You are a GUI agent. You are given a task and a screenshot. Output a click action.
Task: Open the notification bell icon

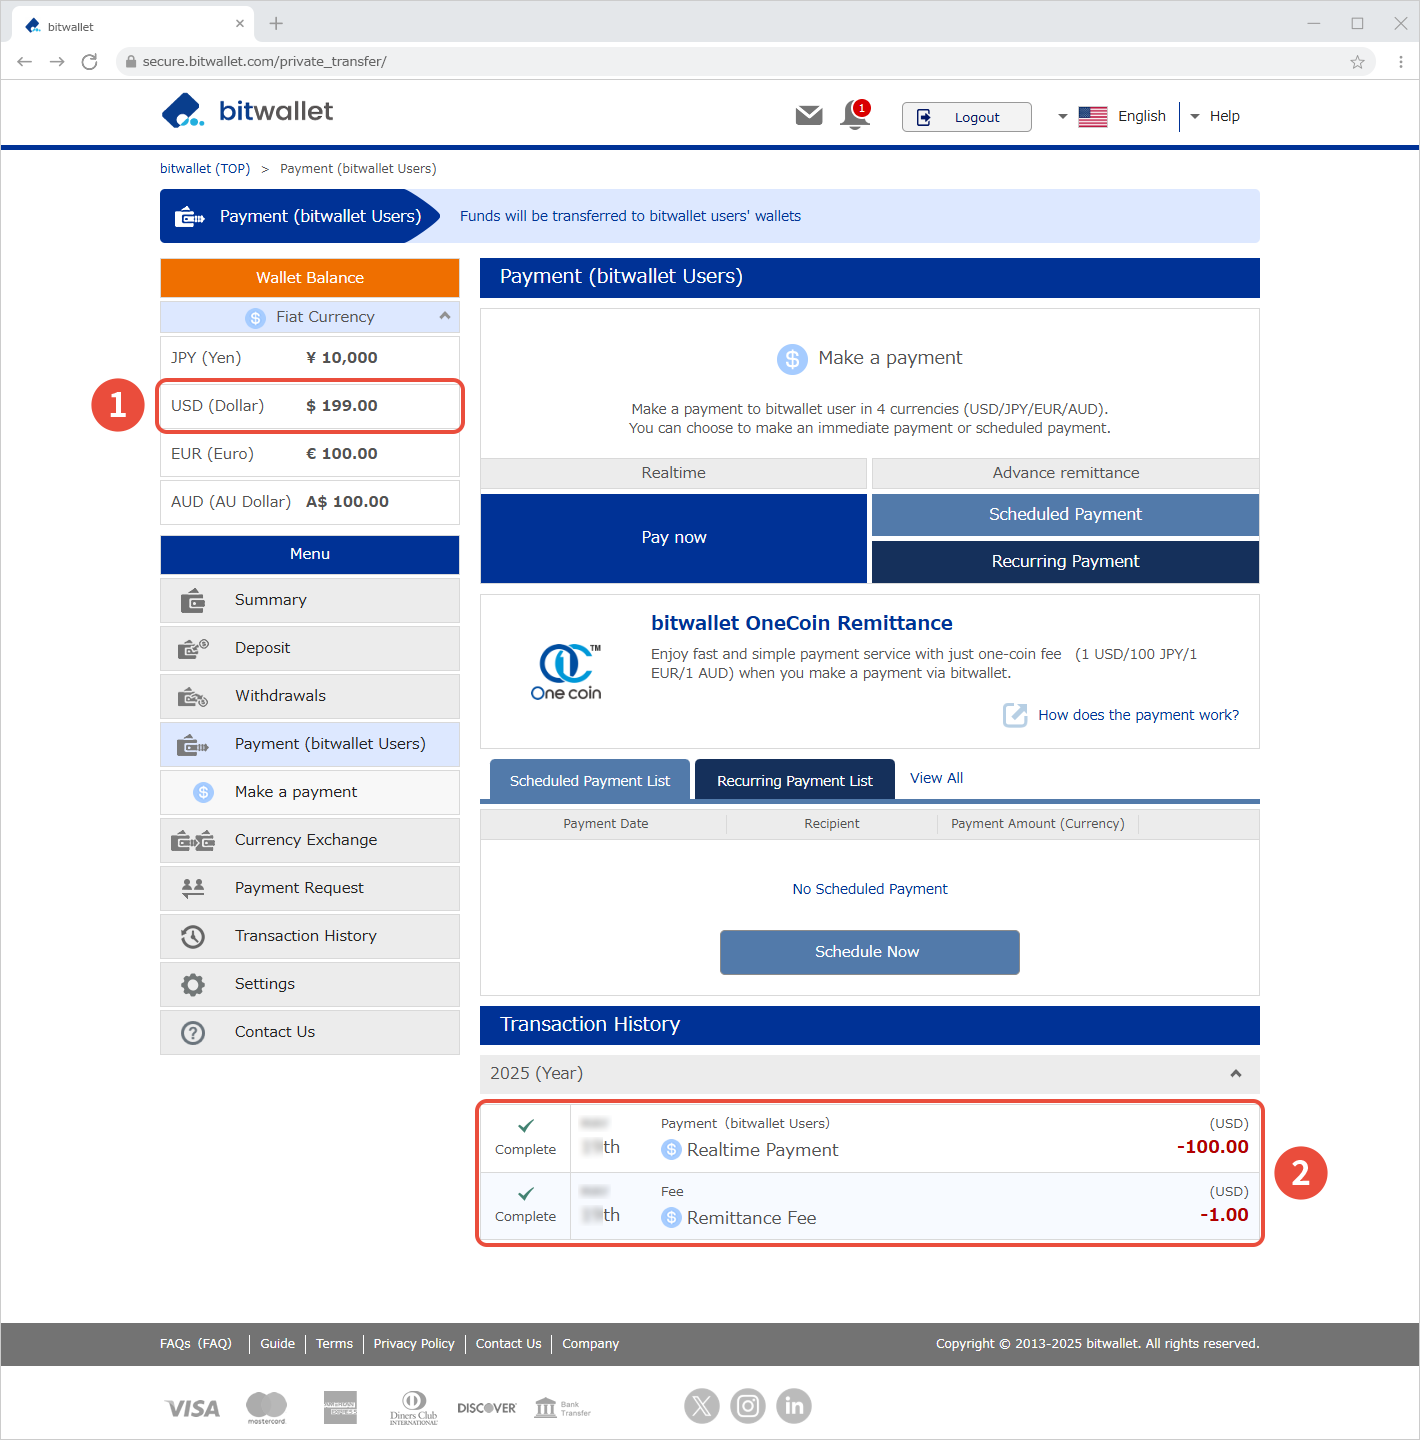[855, 115]
